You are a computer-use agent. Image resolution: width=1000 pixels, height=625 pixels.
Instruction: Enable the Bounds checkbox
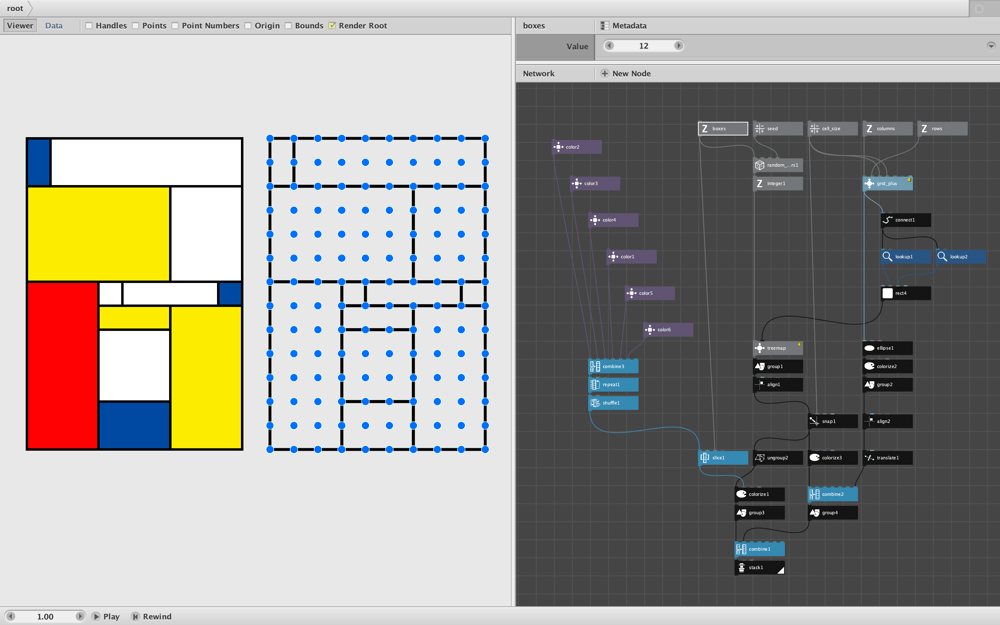coord(288,26)
